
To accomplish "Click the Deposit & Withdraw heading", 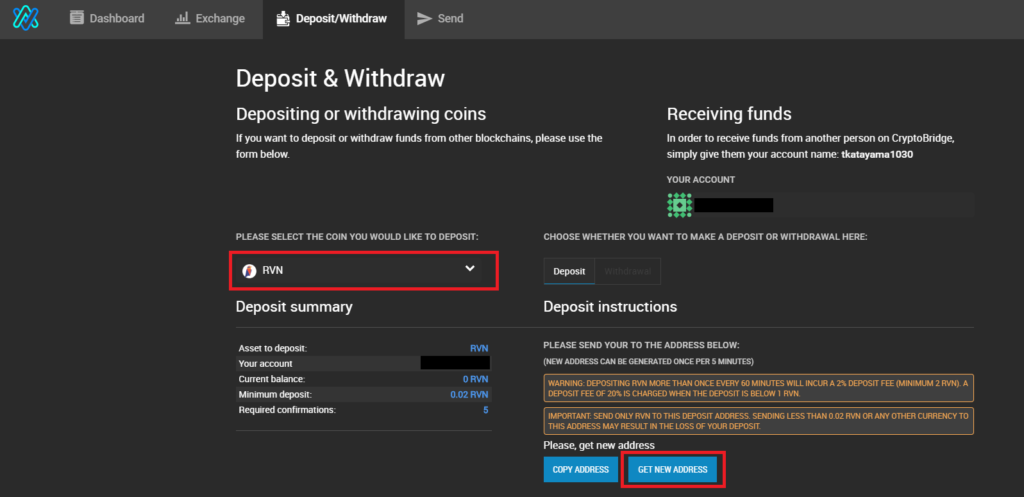I will coord(340,78).
